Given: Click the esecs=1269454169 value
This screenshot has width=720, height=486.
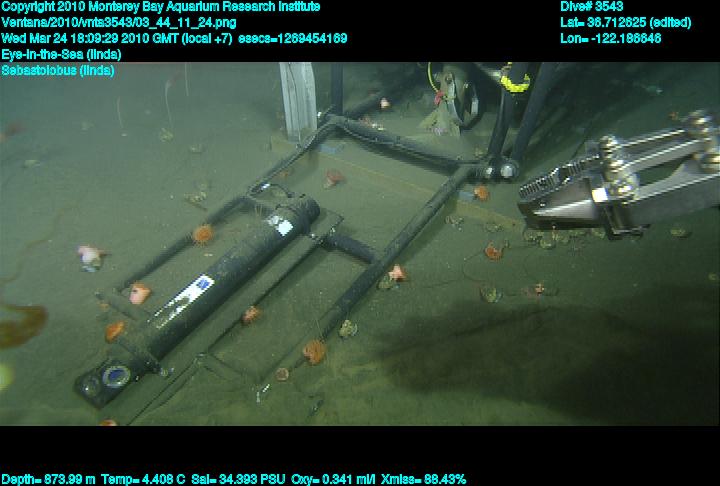Looking at the screenshot, I should tap(292, 39).
